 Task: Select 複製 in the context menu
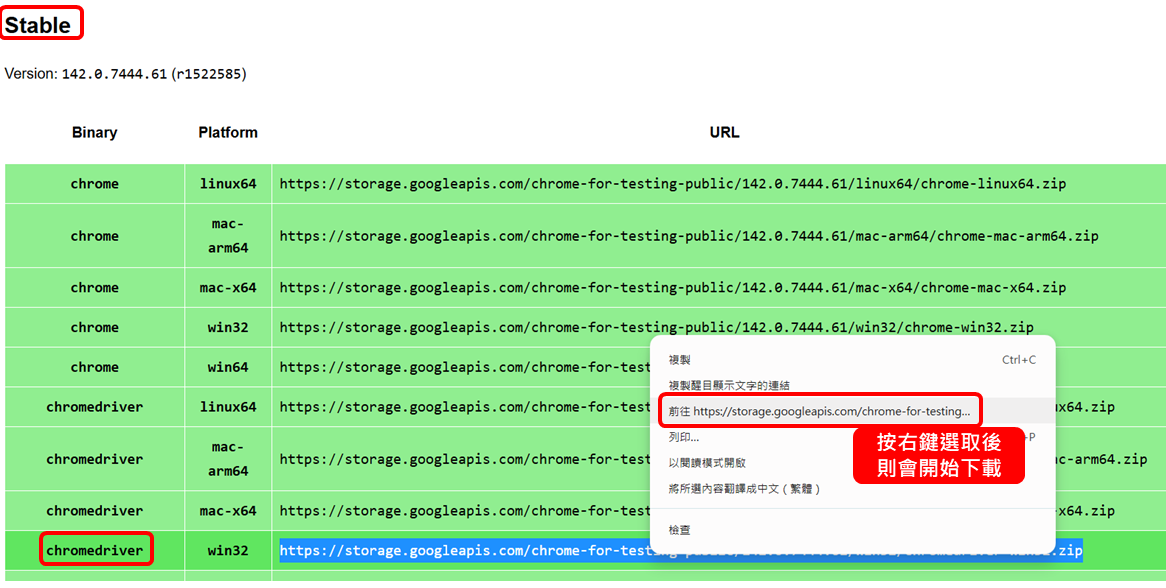[x=680, y=360]
